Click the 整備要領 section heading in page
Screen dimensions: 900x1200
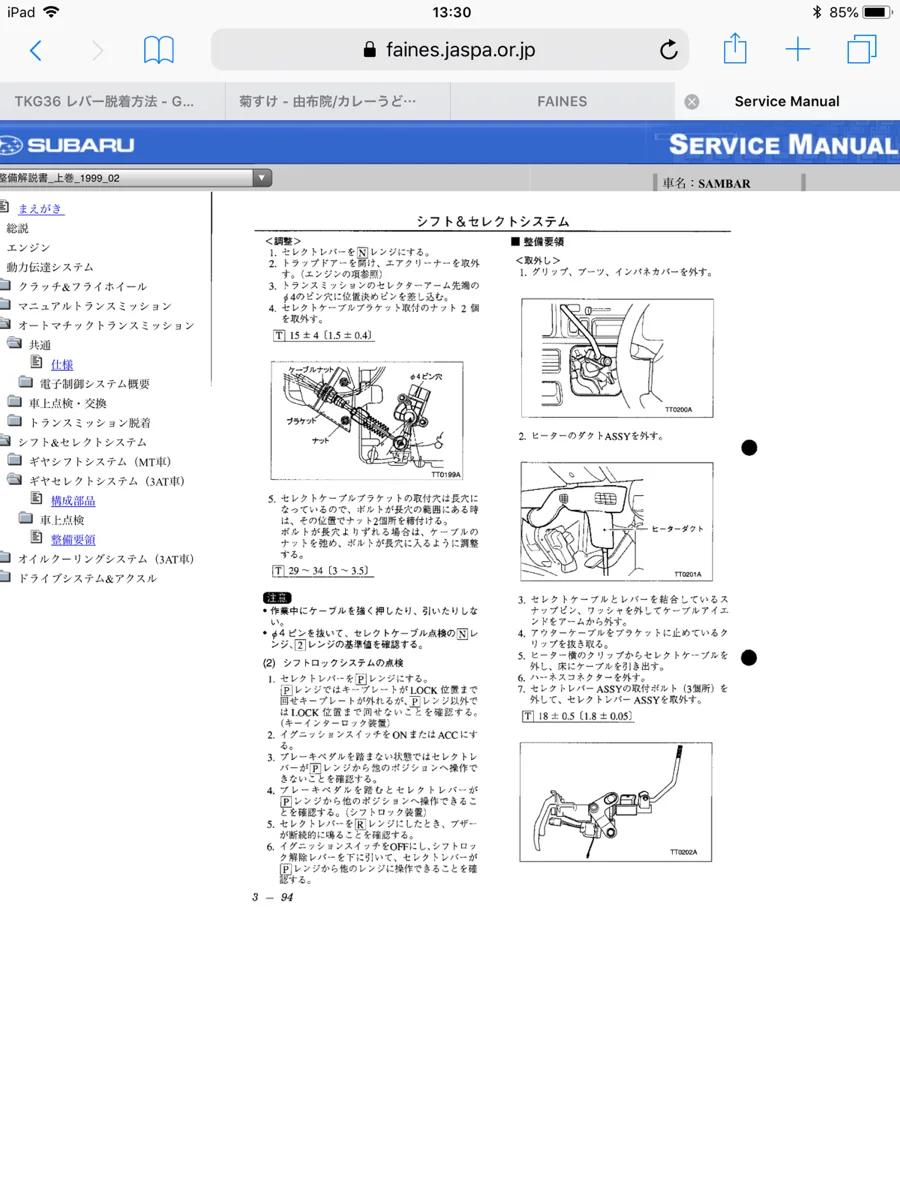538,242
